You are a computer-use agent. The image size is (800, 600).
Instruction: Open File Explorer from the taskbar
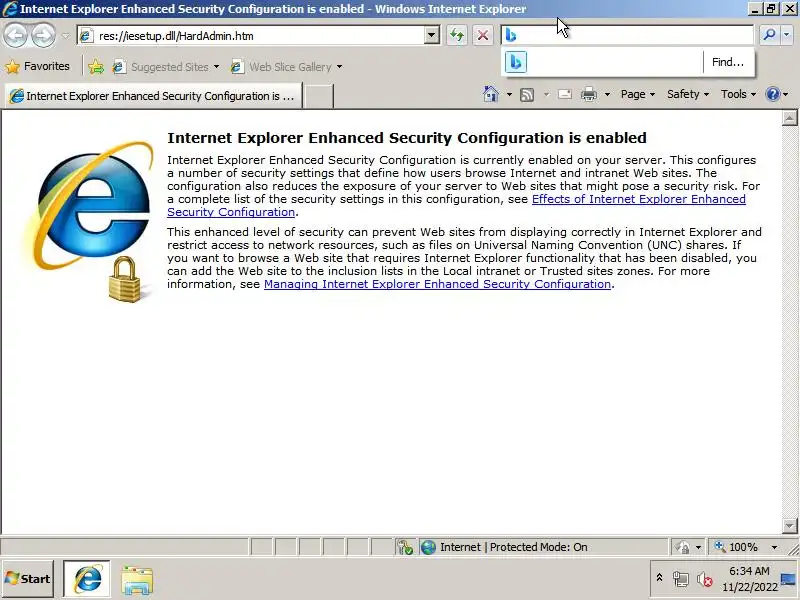coord(137,580)
